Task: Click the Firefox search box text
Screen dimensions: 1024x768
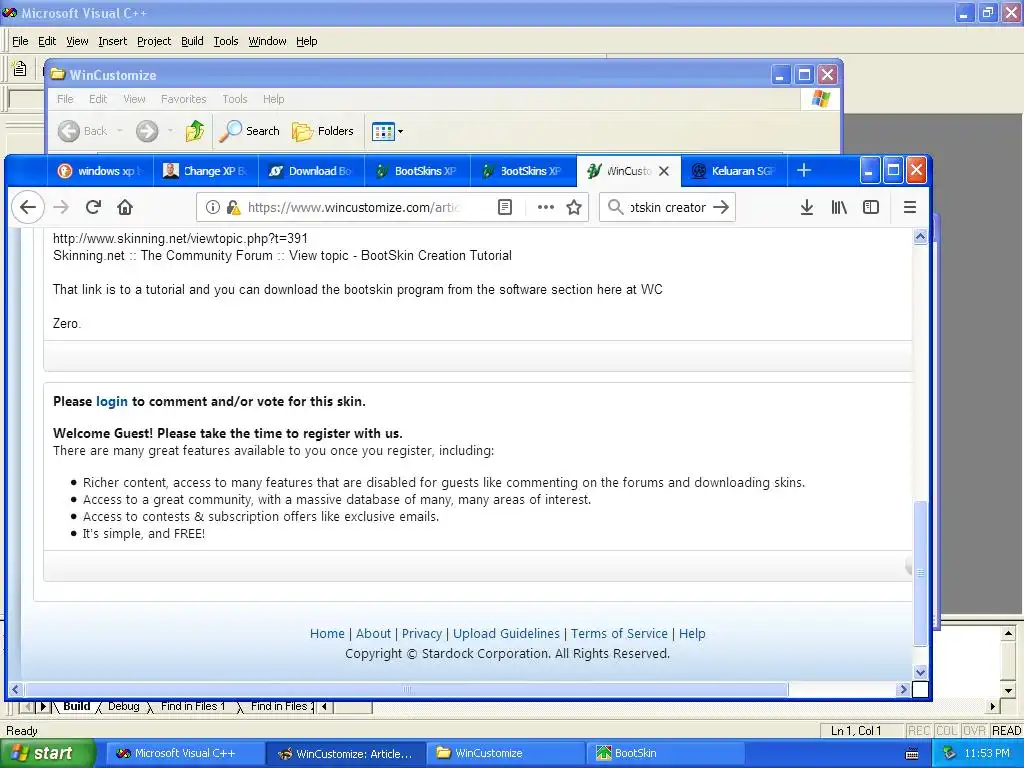Action: coord(667,208)
